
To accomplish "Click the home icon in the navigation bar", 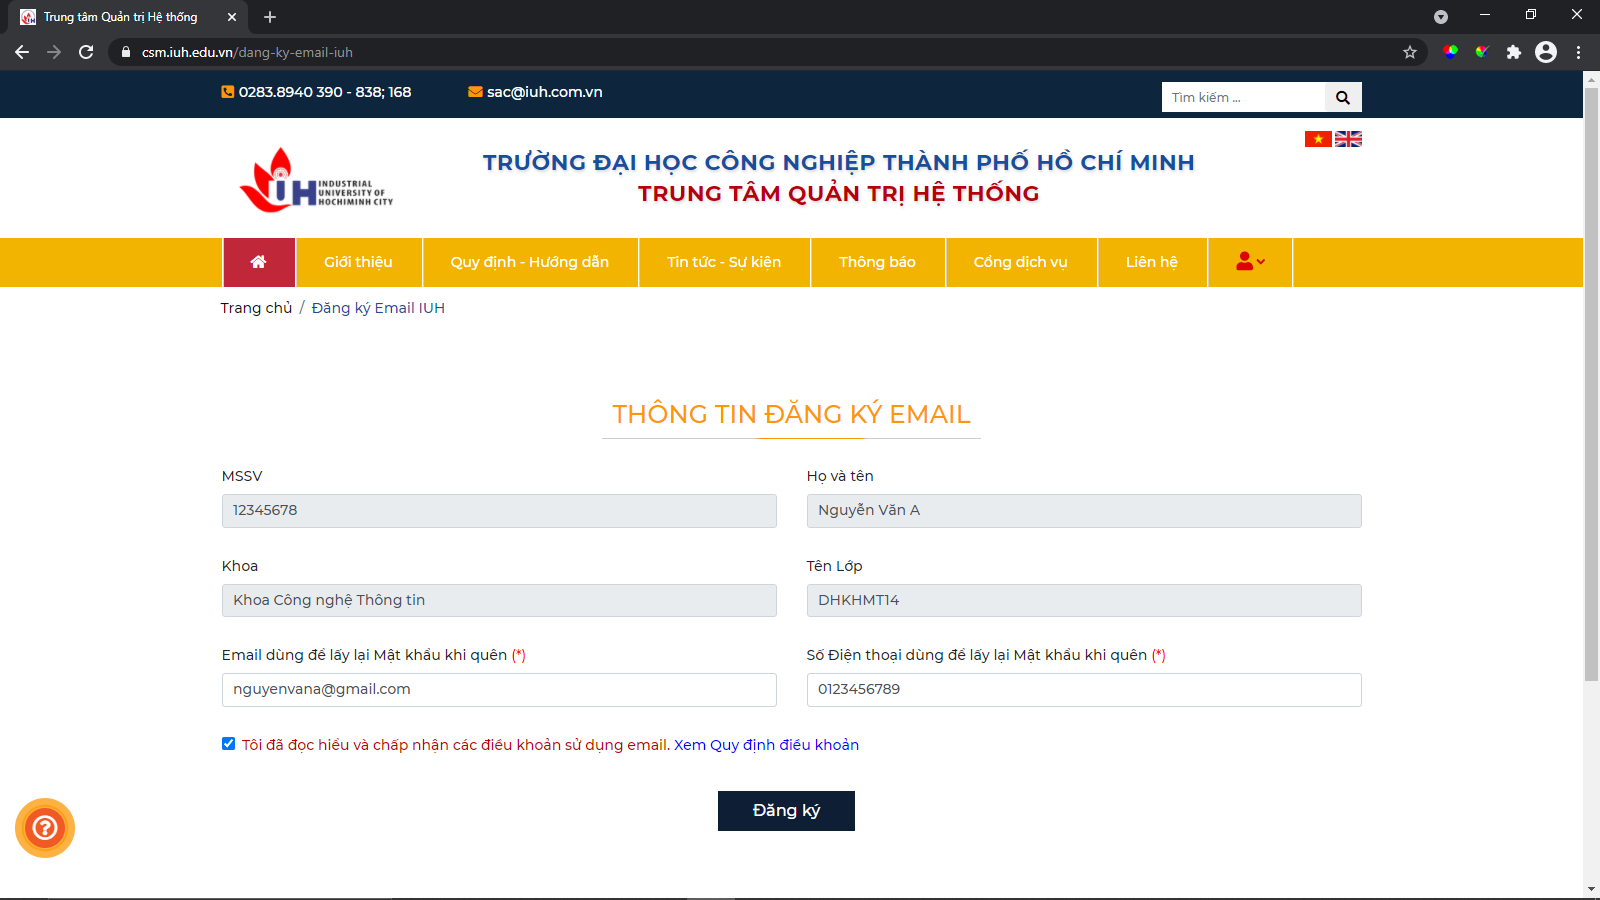I will (x=259, y=262).
